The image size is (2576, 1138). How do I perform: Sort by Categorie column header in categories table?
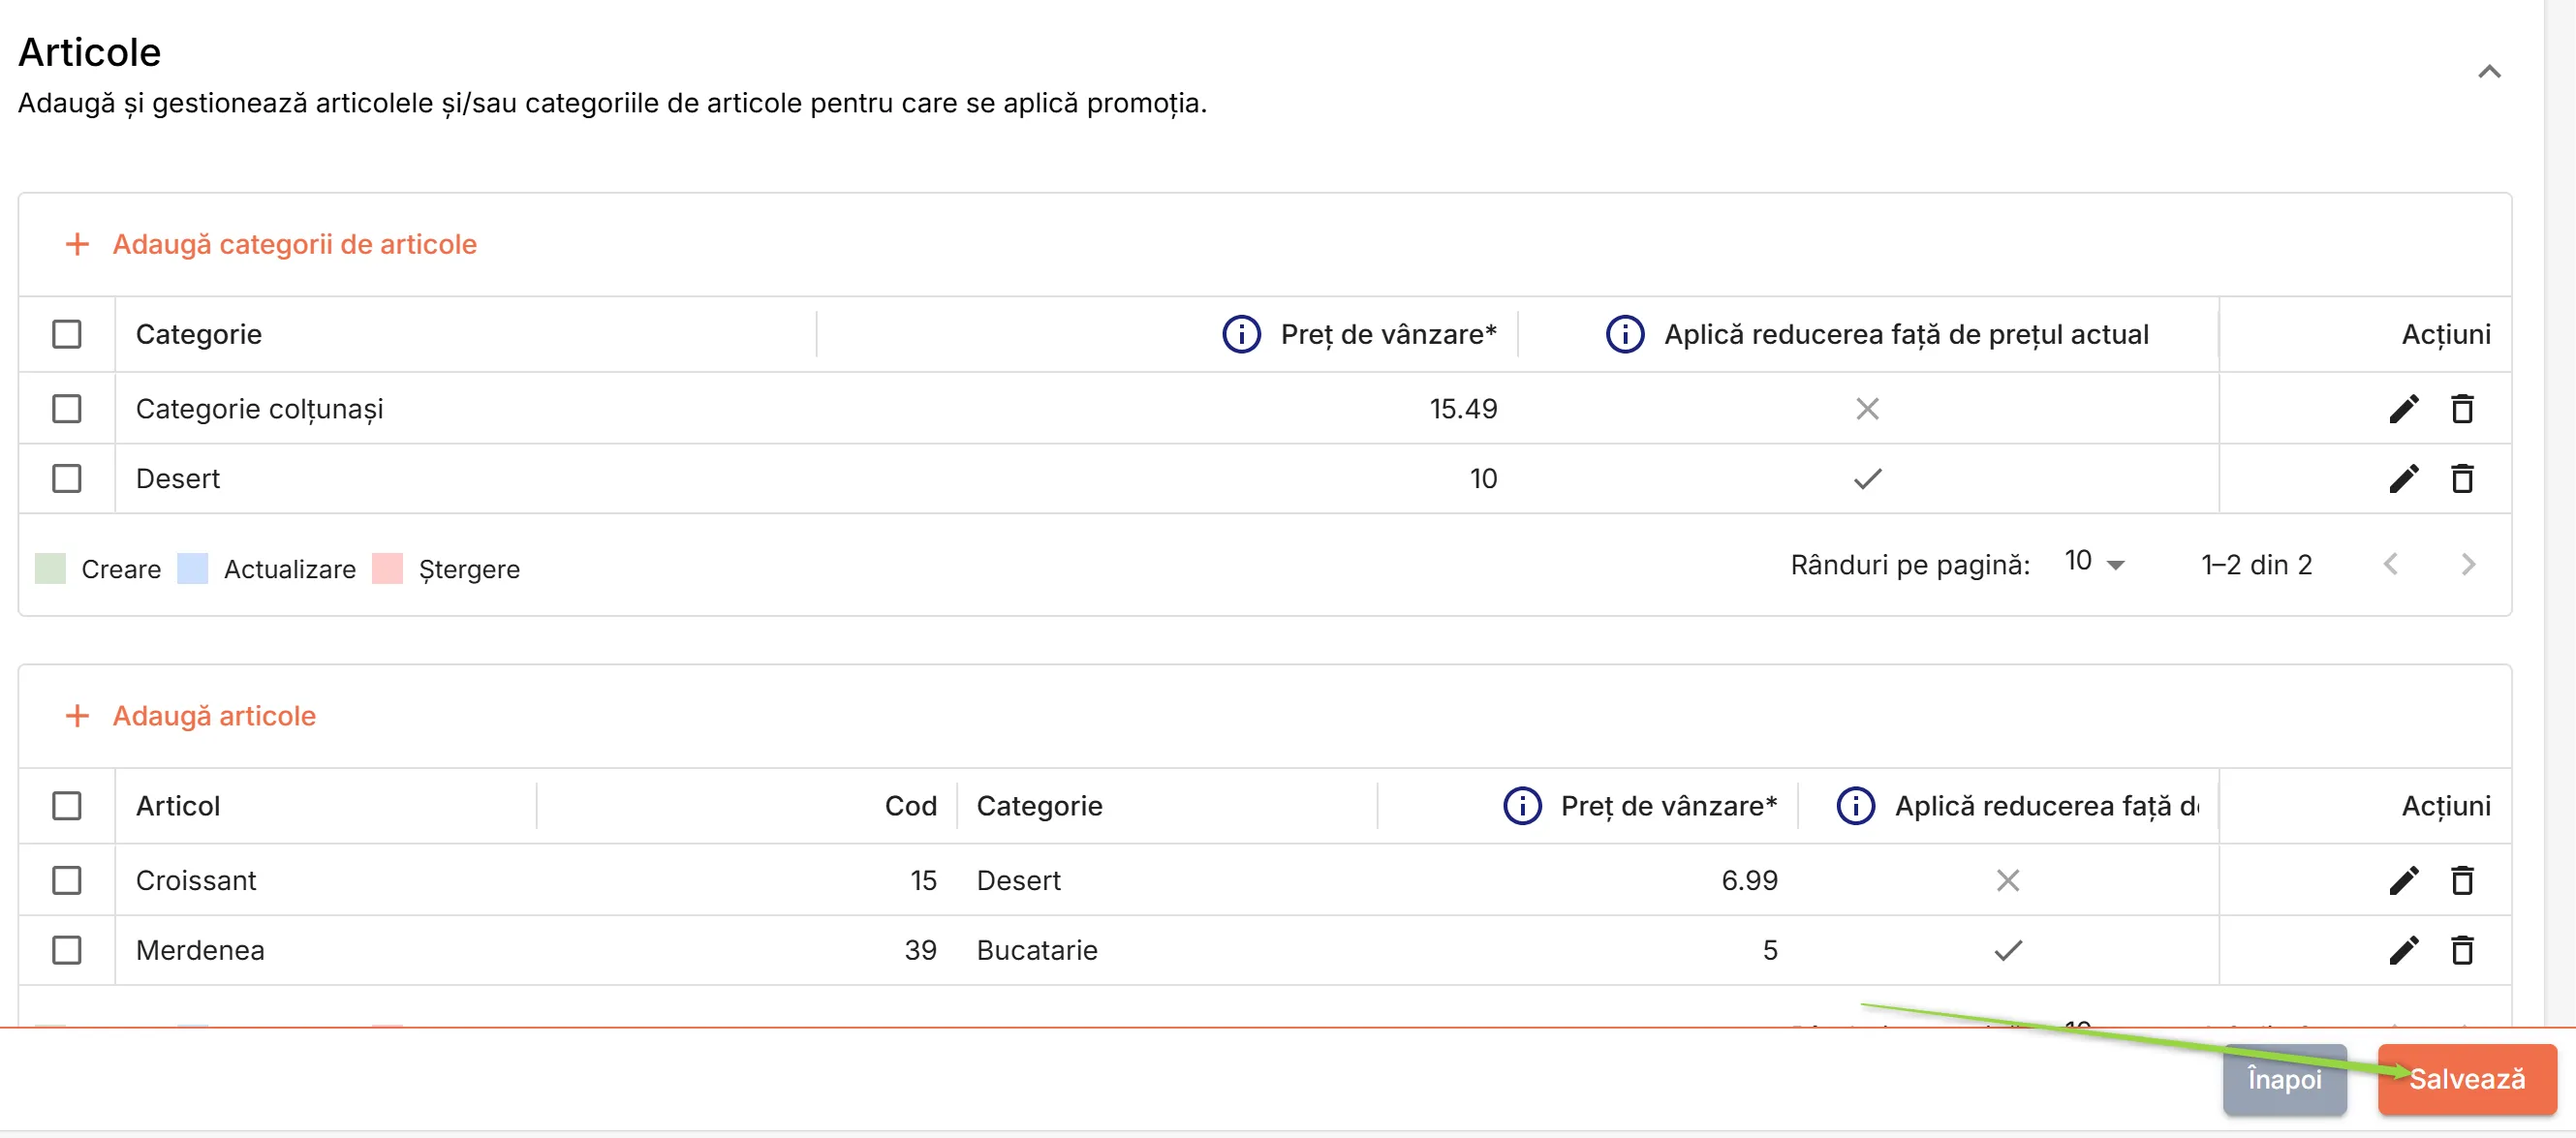(x=199, y=334)
